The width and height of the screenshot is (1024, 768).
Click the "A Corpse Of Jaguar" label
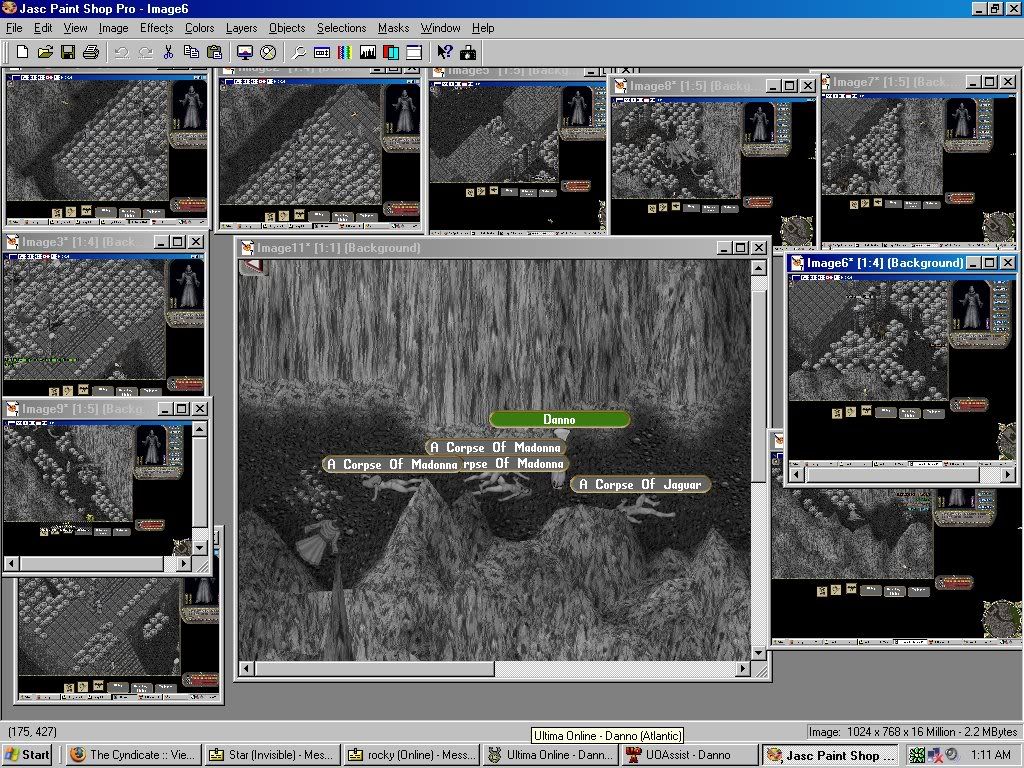click(640, 485)
